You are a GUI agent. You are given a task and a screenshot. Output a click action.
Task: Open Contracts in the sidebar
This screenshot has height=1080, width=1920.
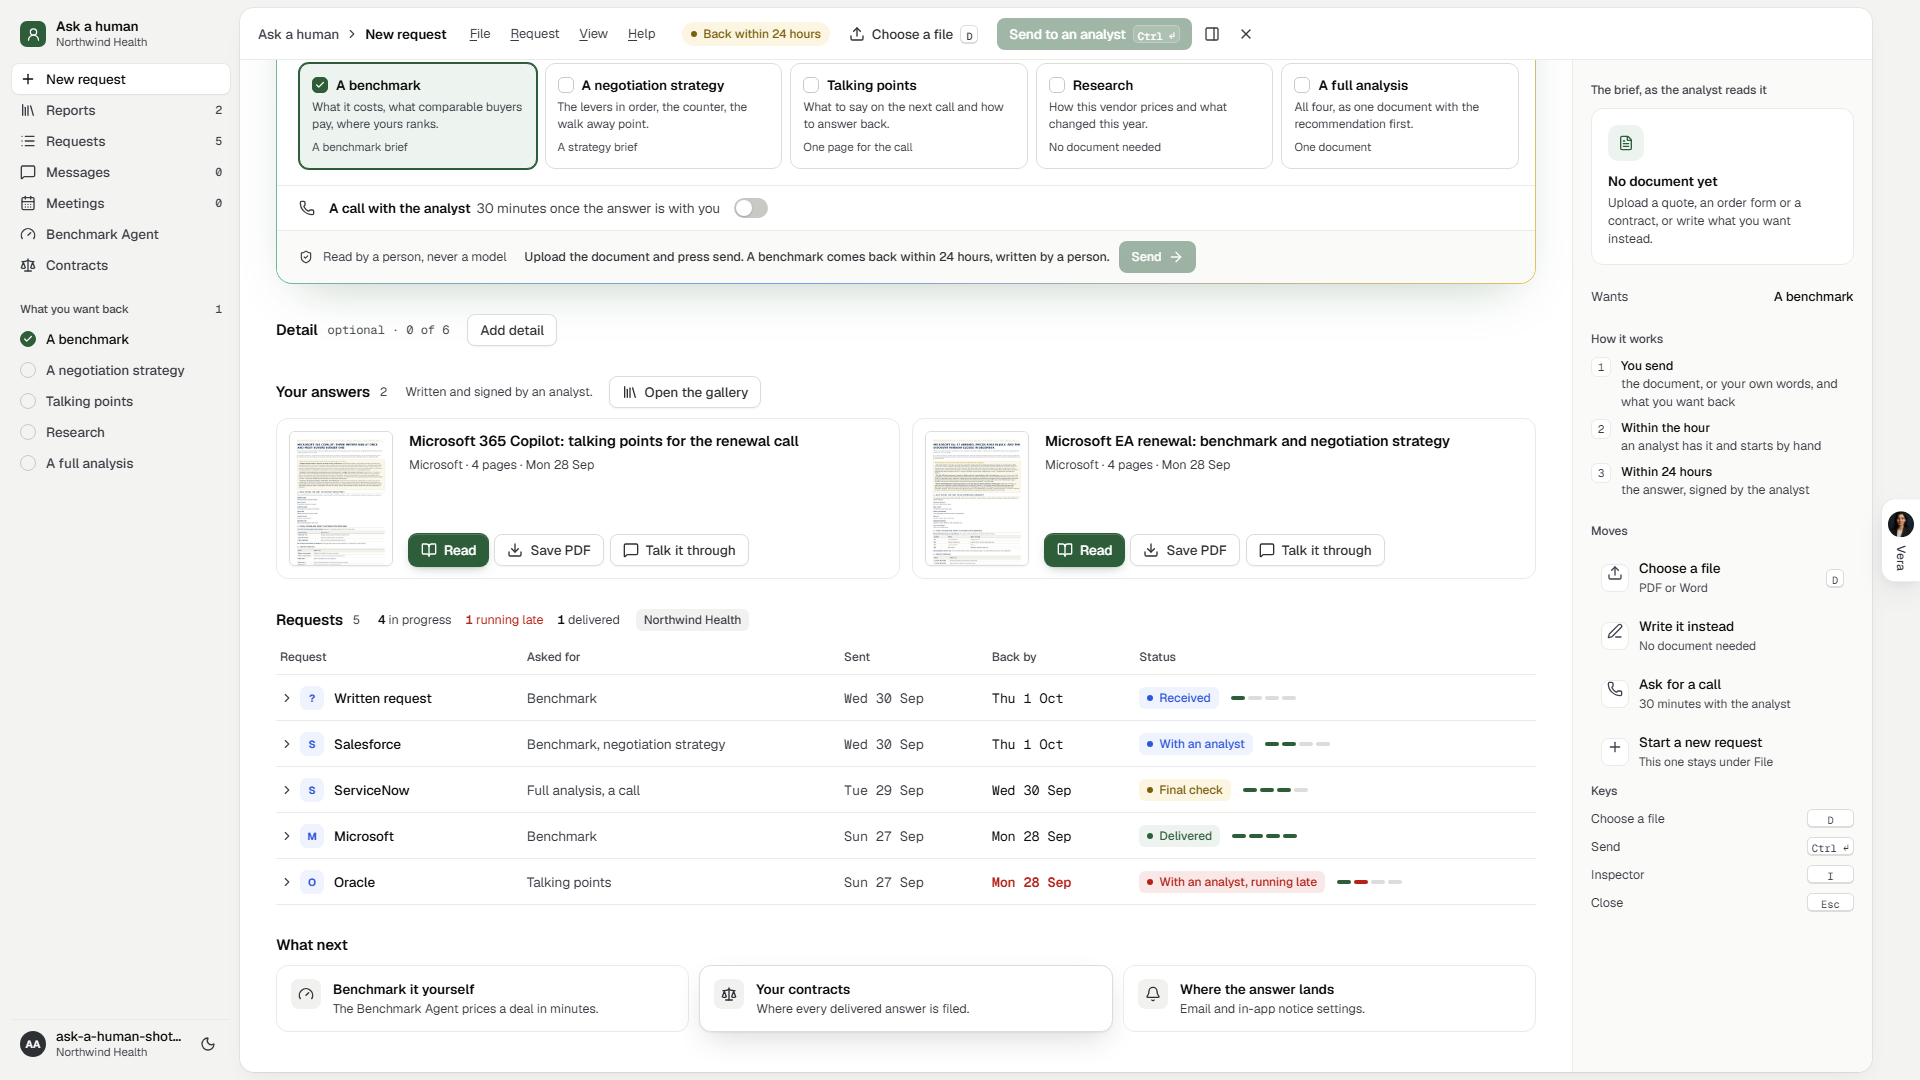pos(120,265)
